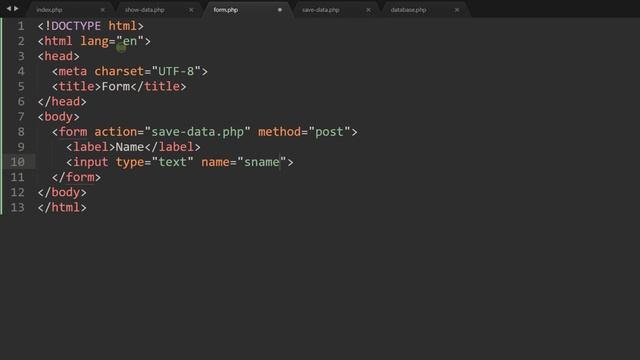Click the "charset" attribute on line 4
The height and width of the screenshot is (360, 640).
coord(119,71)
